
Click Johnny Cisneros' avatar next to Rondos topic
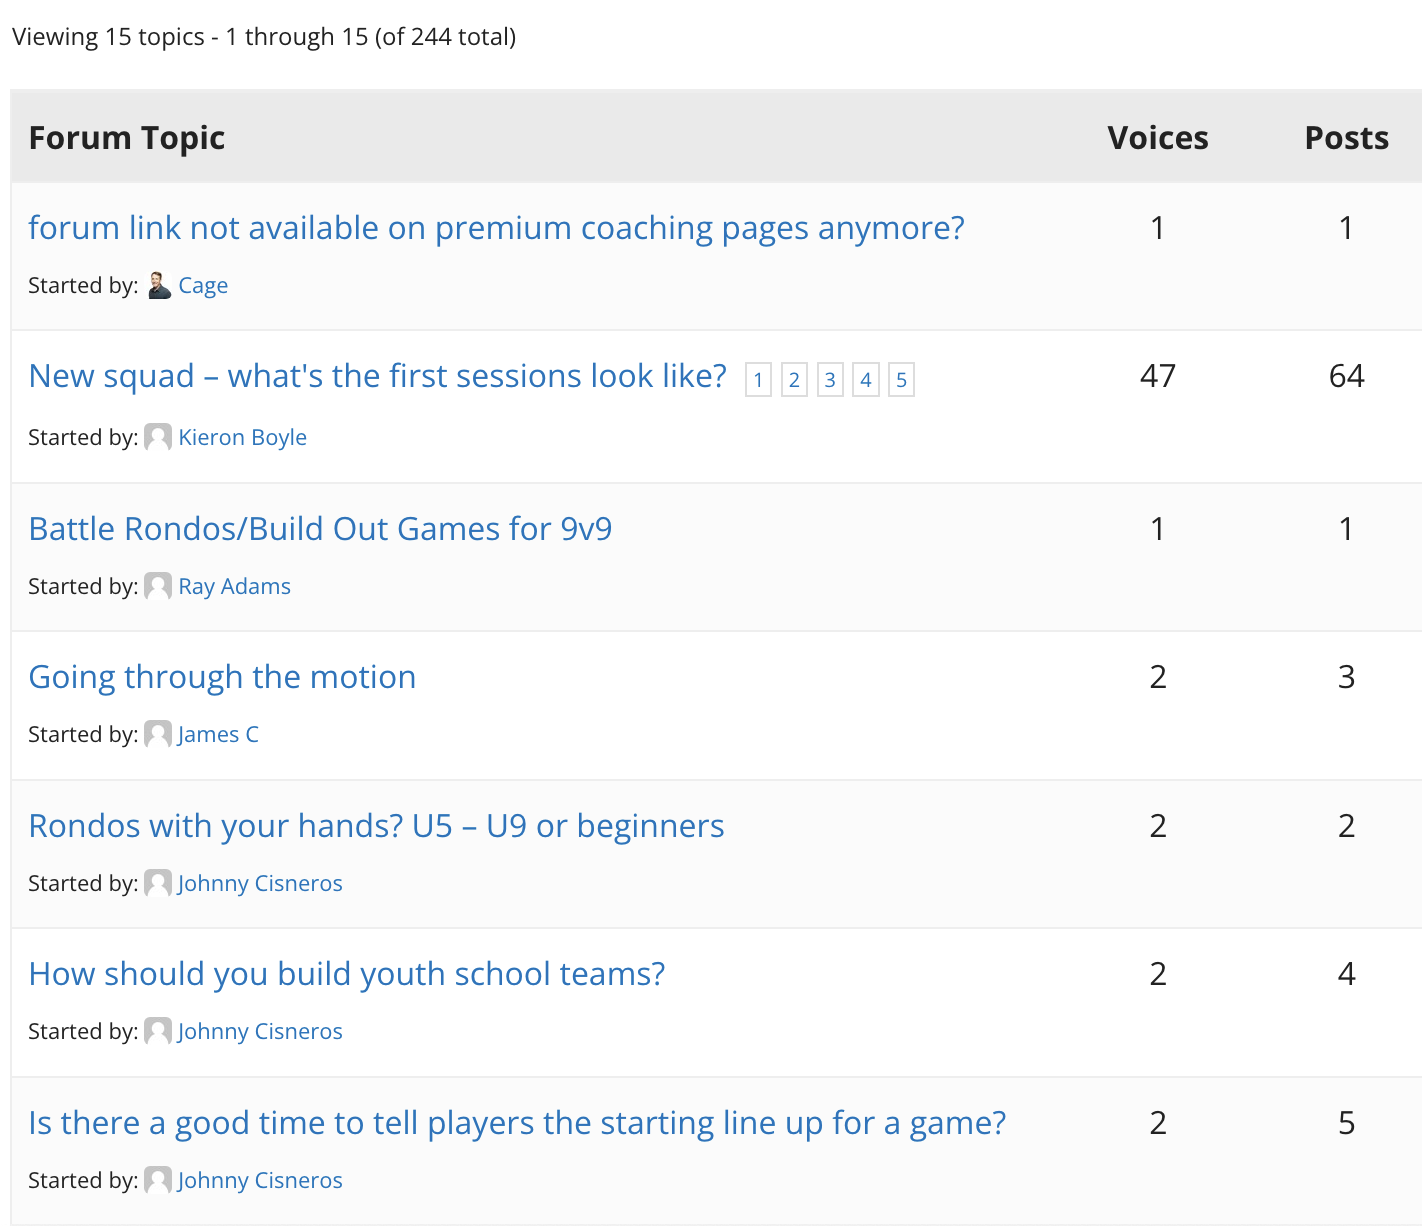pyautogui.click(x=157, y=883)
